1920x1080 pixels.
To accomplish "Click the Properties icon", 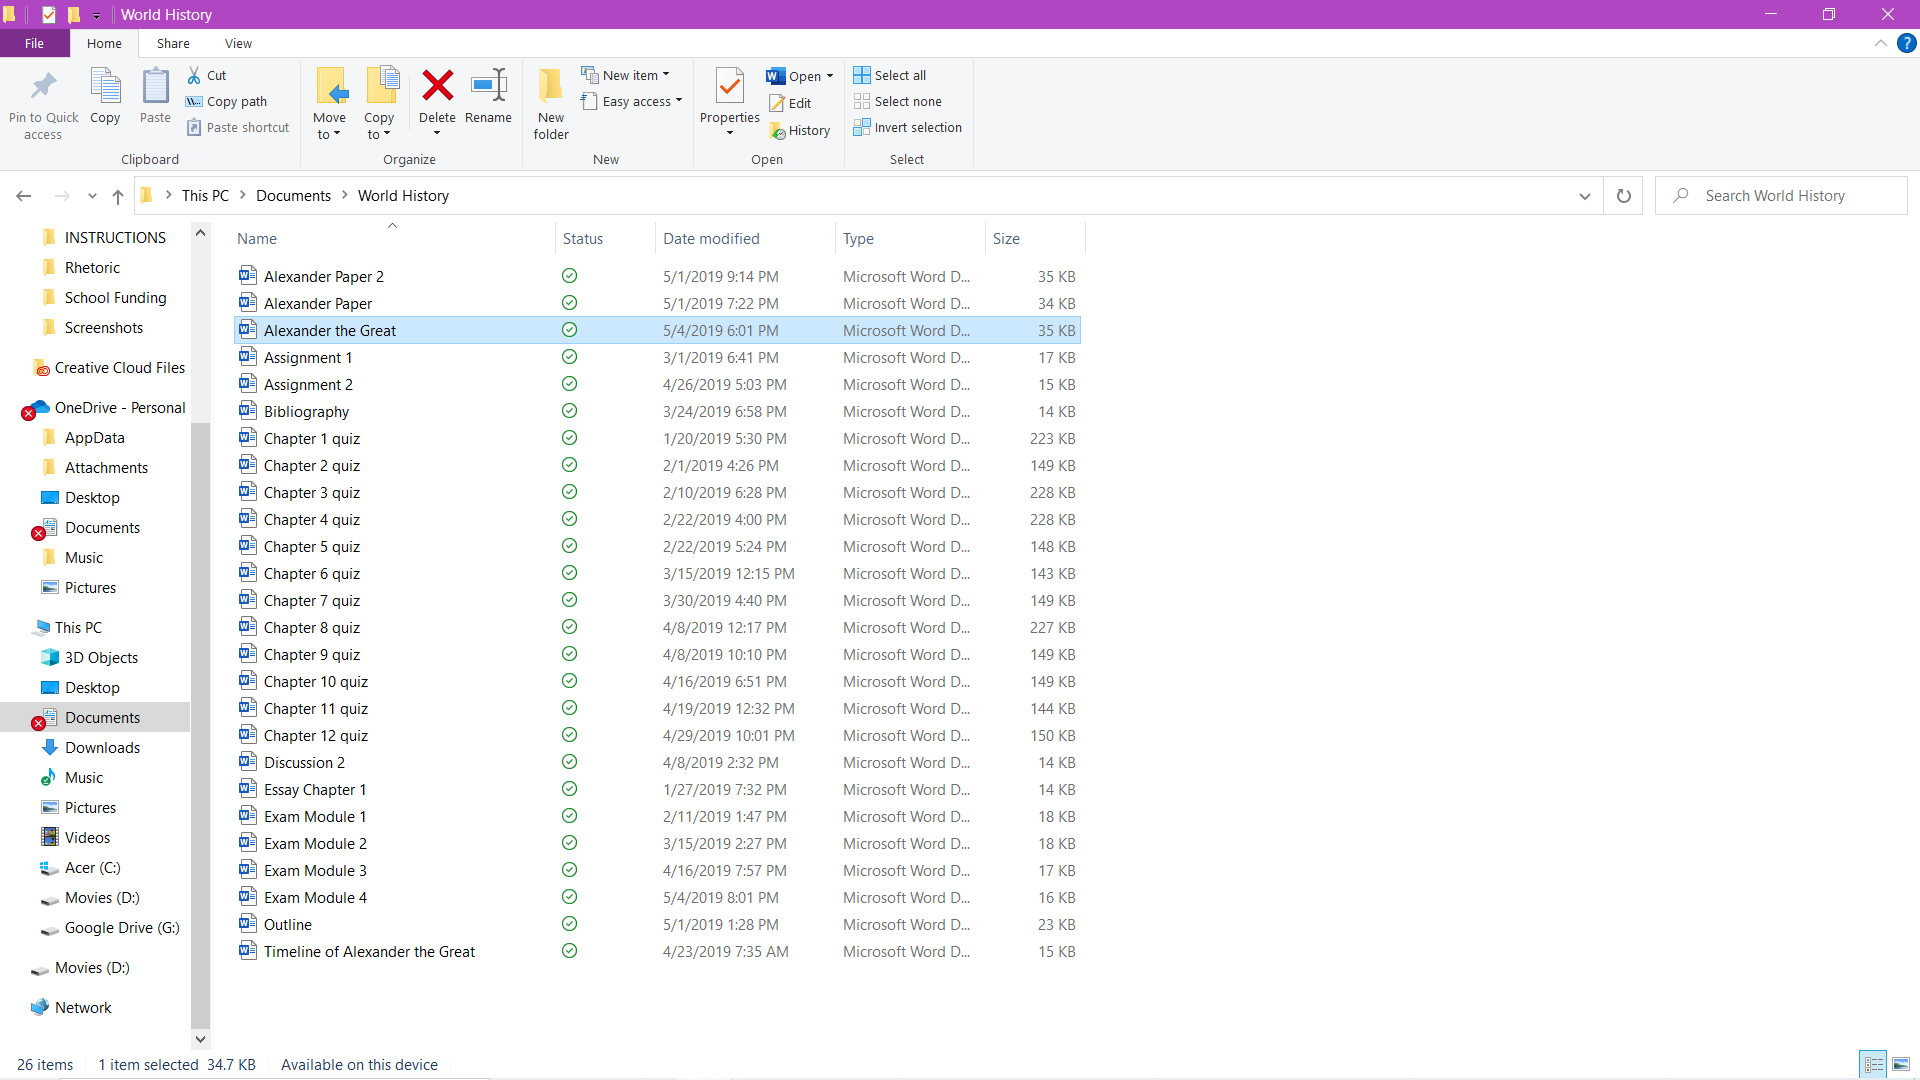I will tap(729, 87).
